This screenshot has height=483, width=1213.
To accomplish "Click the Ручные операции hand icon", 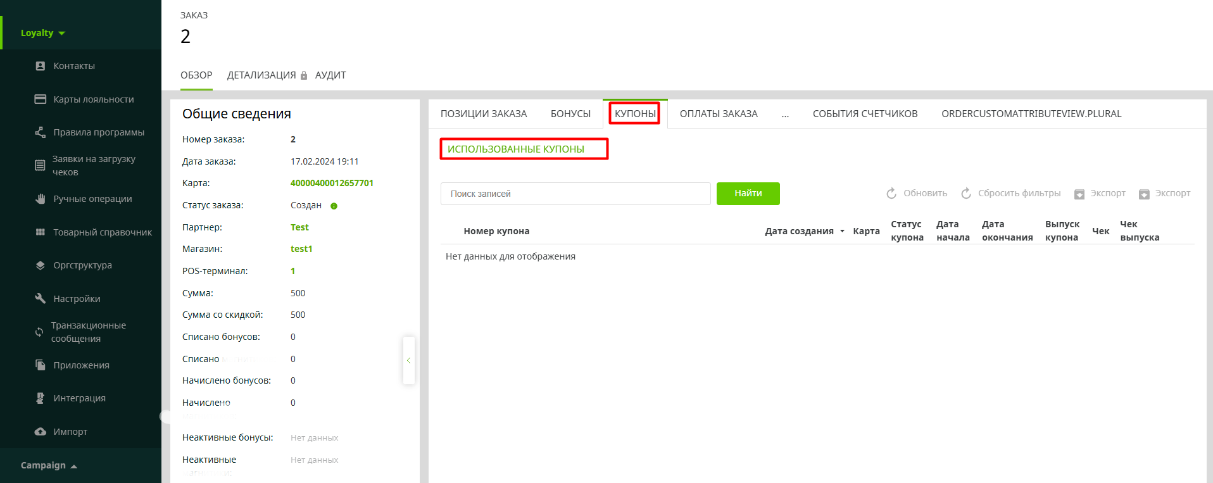I will coord(41,198).
